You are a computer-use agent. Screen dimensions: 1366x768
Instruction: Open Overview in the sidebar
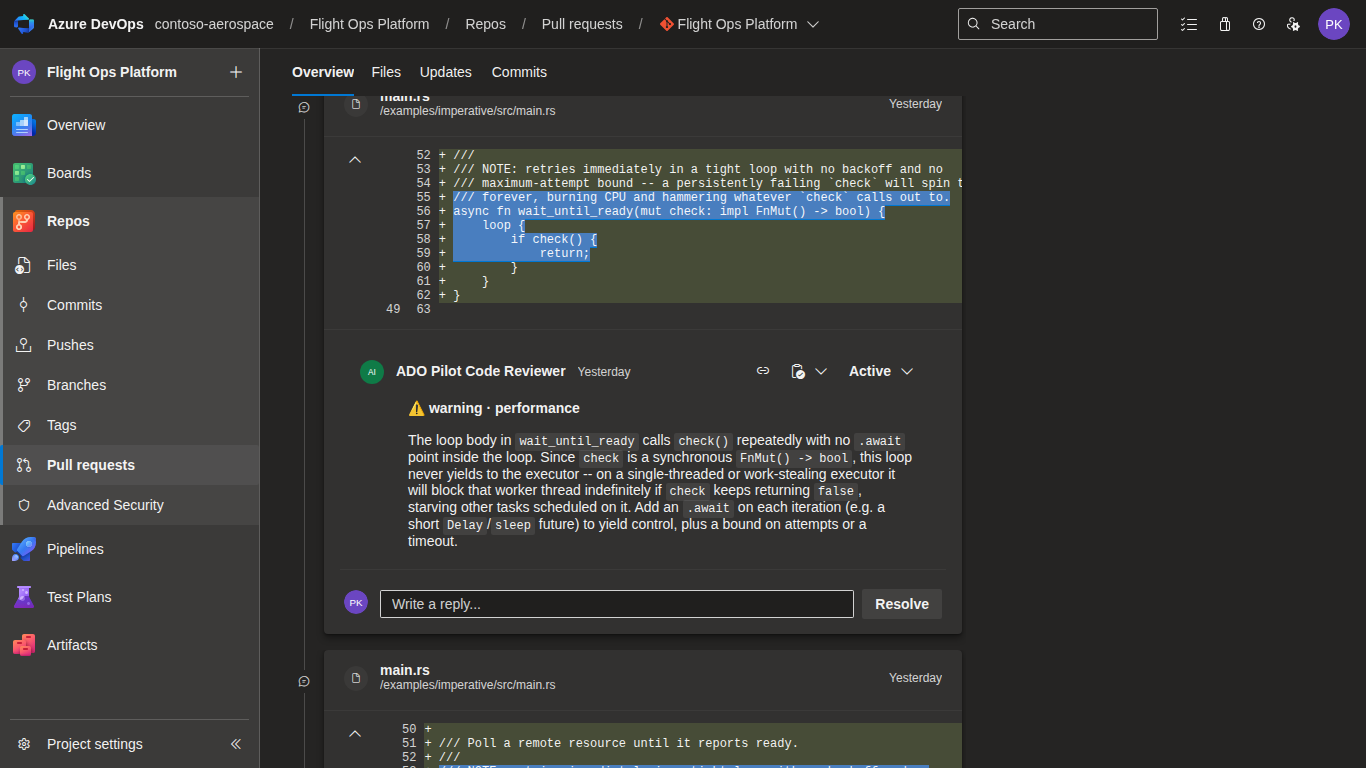point(130,125)
